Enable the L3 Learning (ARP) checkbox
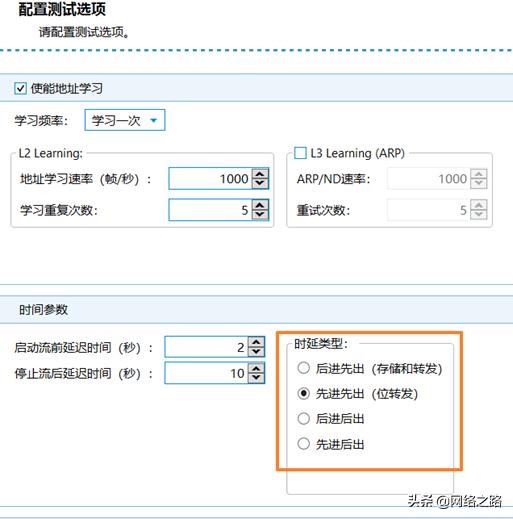The image size is (513, 519). click(300, 153)
